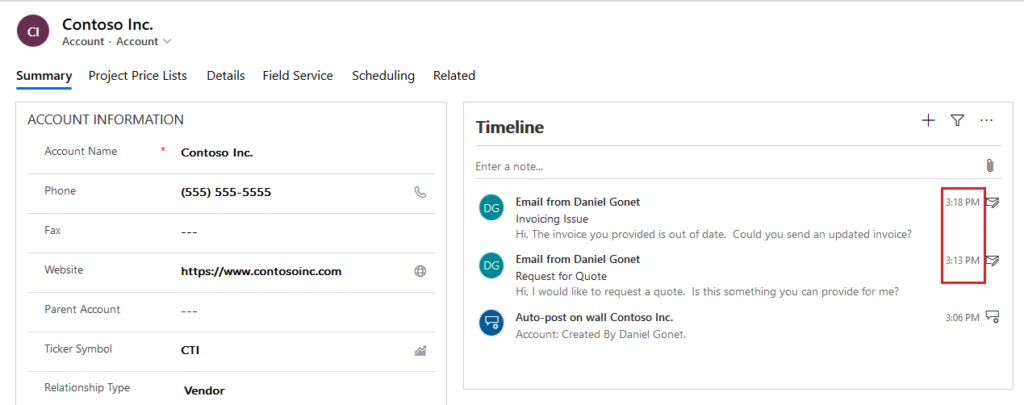Click the Website URL field
The width and height of the screenshot is (1024, 405).
261,271
